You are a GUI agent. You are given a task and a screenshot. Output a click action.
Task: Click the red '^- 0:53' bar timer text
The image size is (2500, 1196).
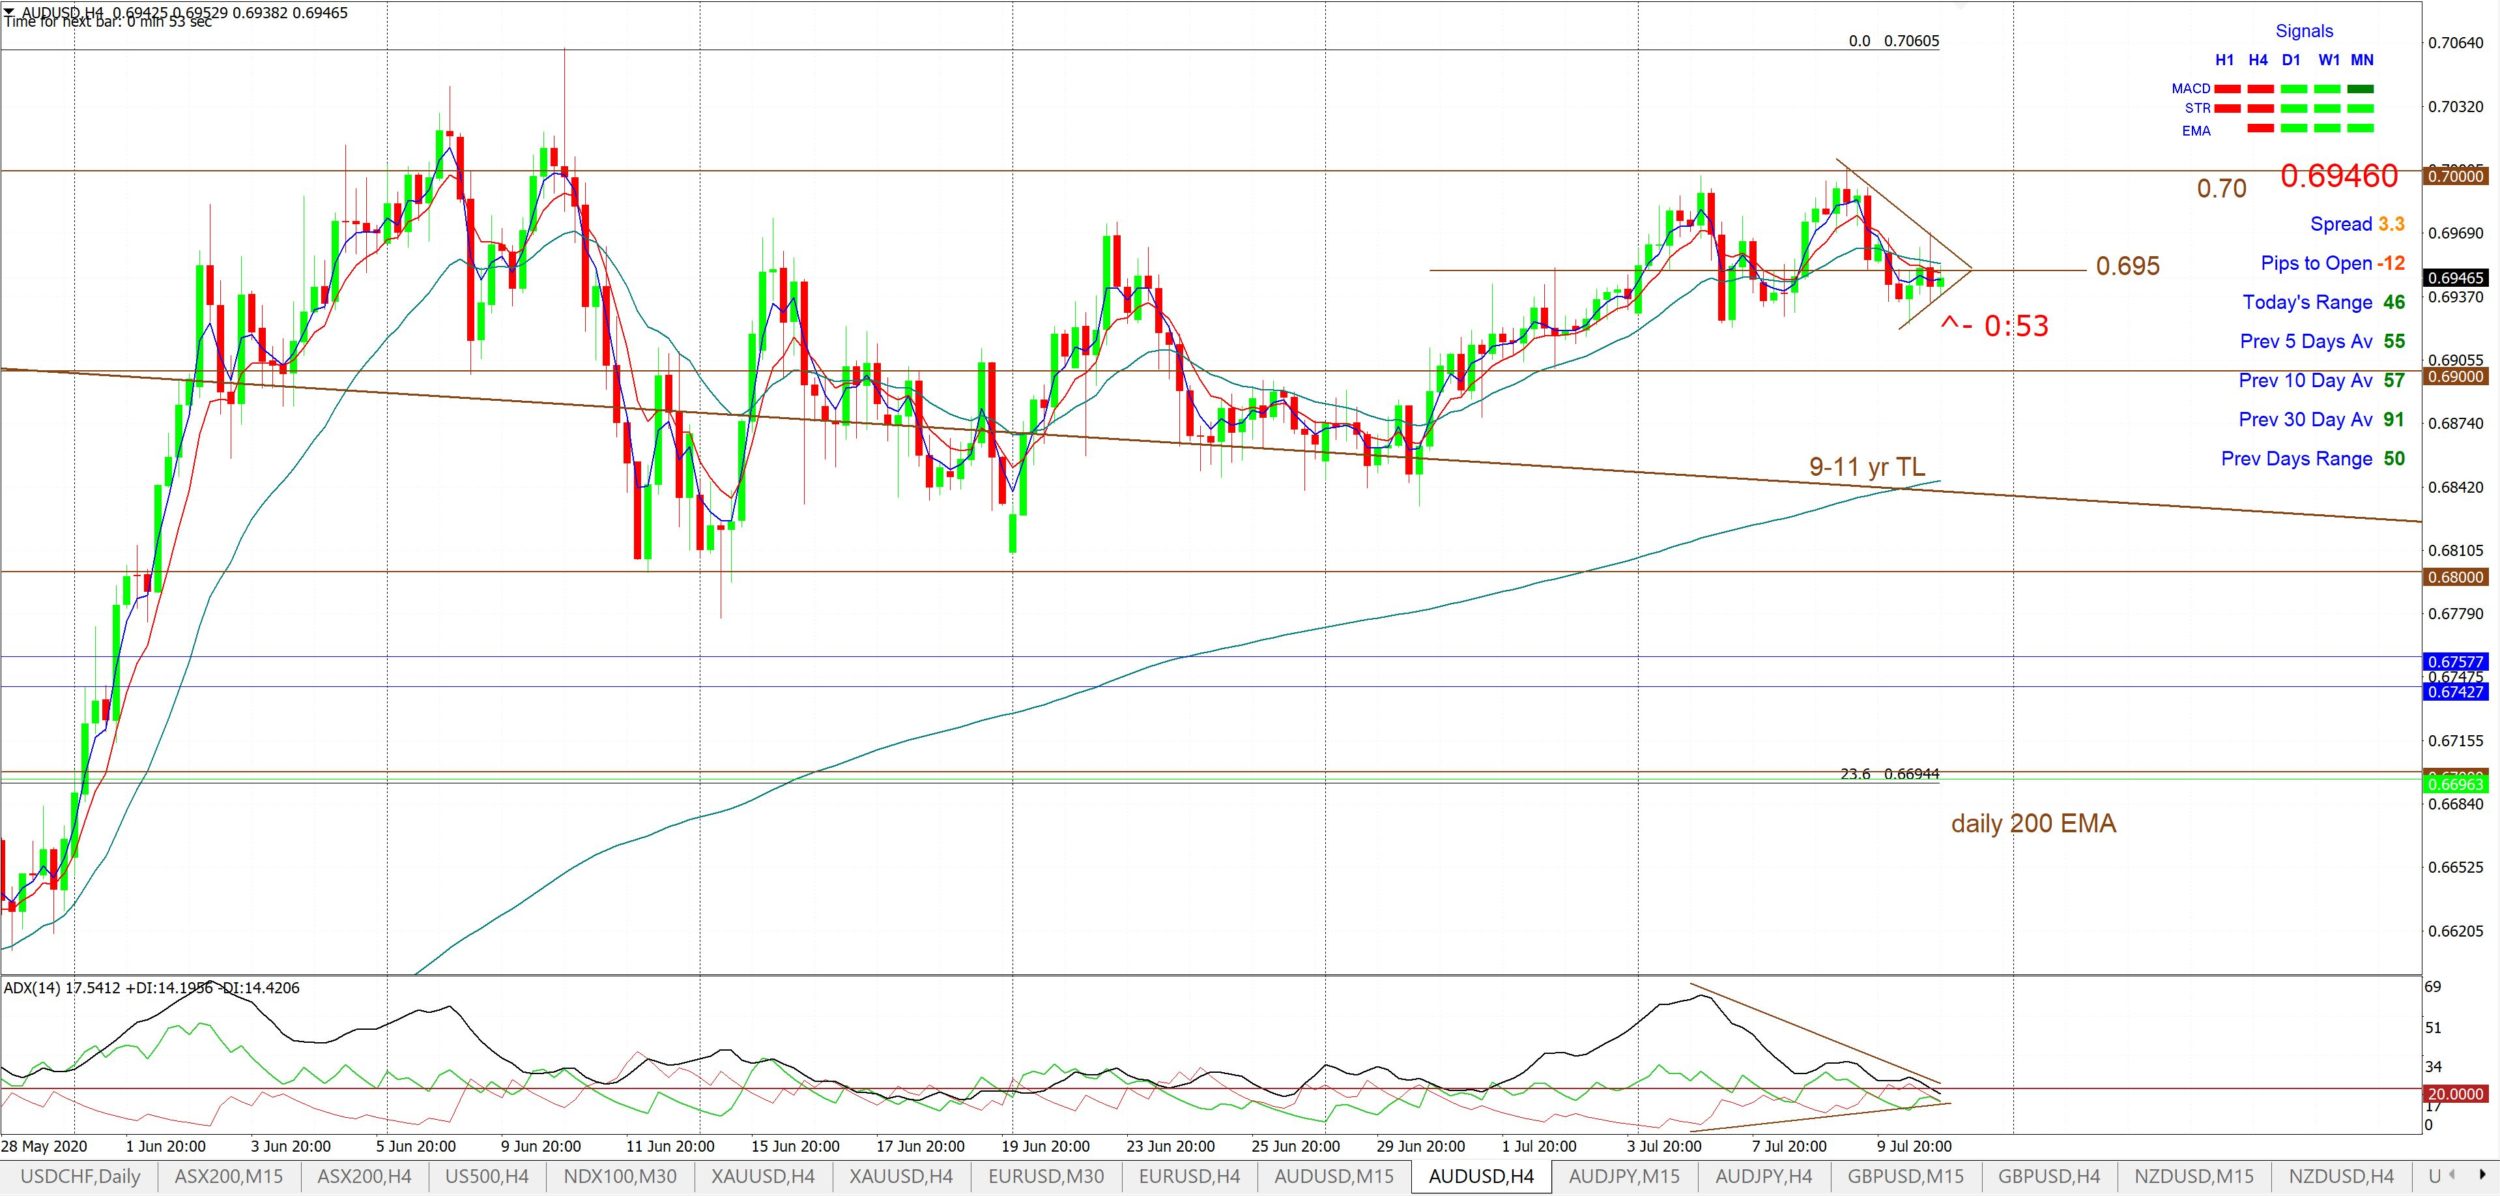coord(1994,326)
